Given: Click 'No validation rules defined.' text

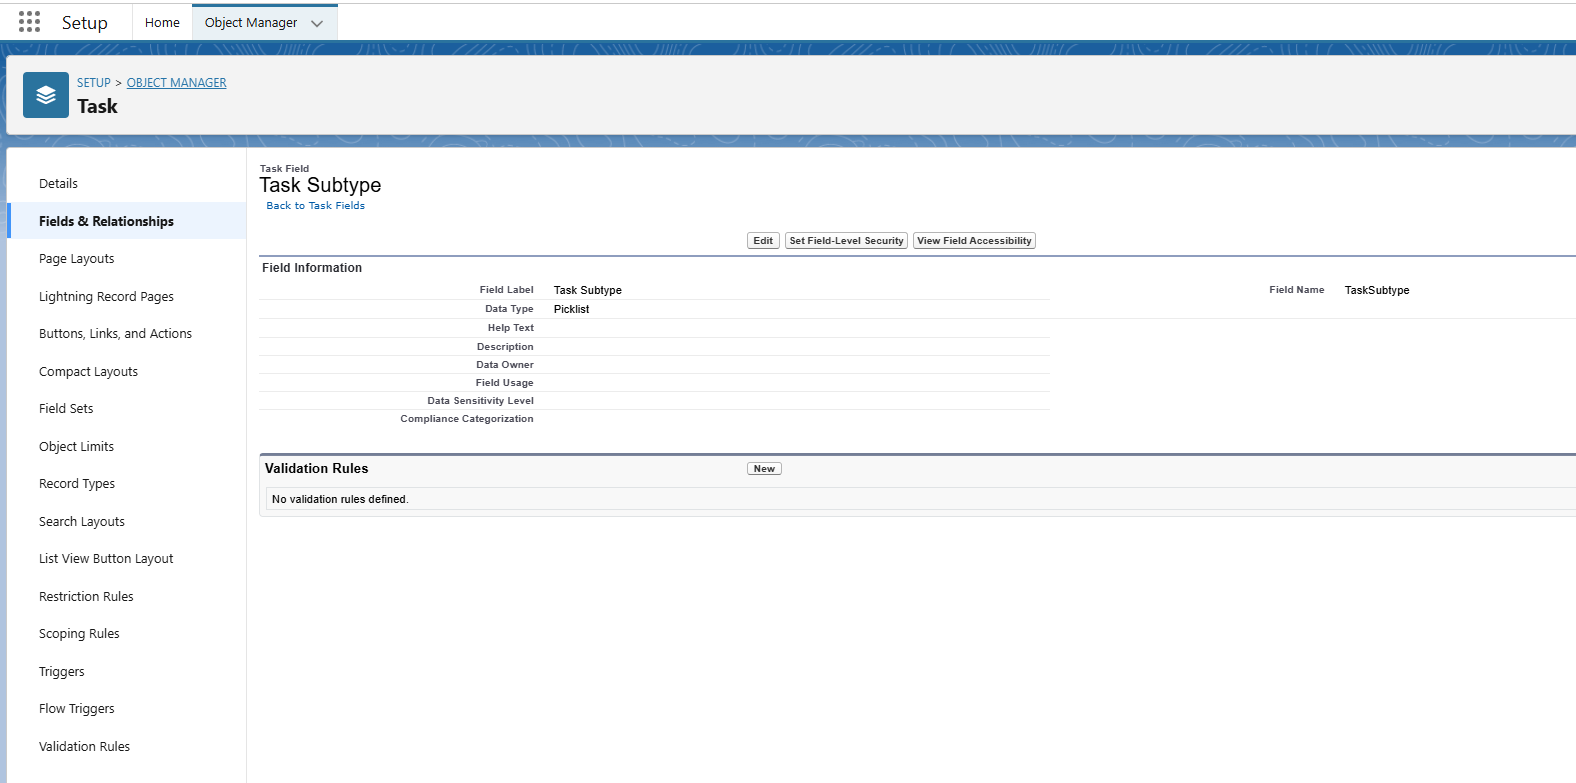Looking at the screenshot, I should 340,499.
